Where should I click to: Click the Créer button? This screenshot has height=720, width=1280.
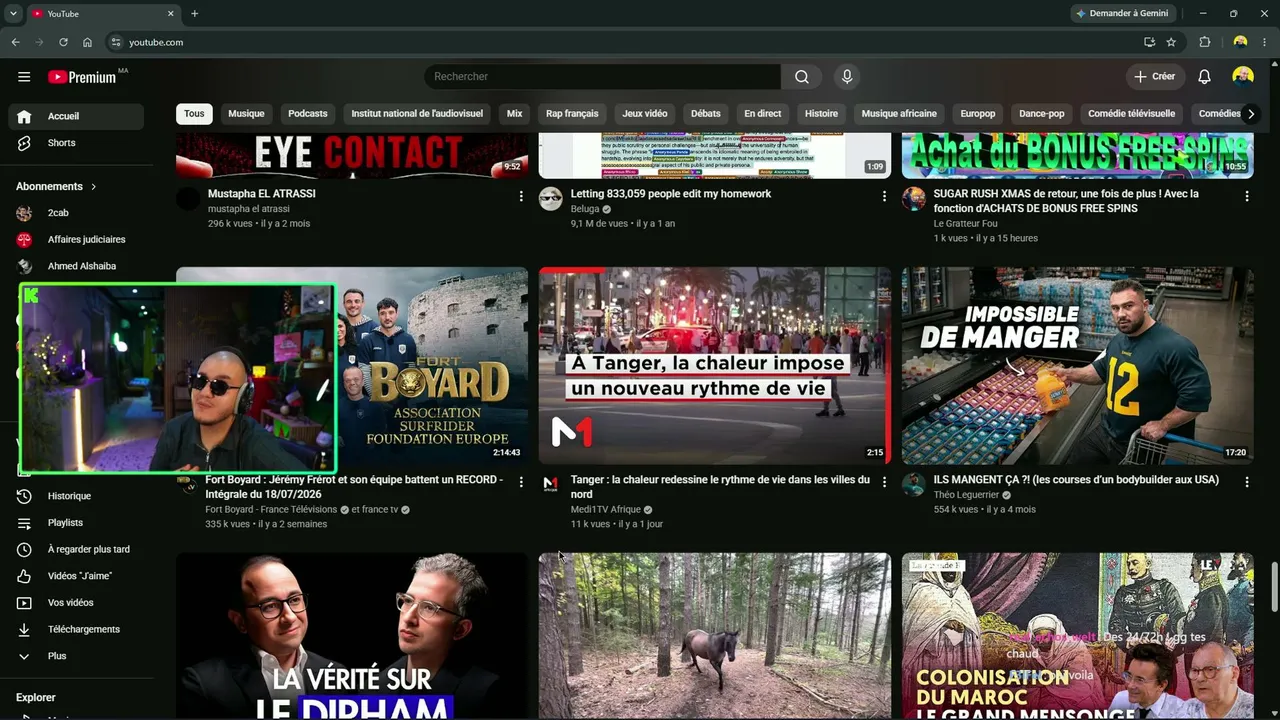(x=1155, y=77)
